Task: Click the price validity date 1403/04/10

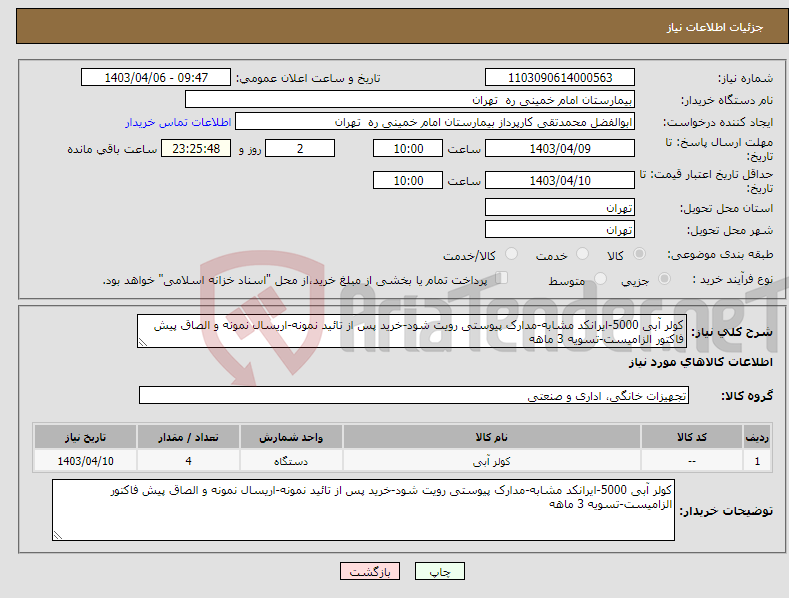Action: (560, 180)
